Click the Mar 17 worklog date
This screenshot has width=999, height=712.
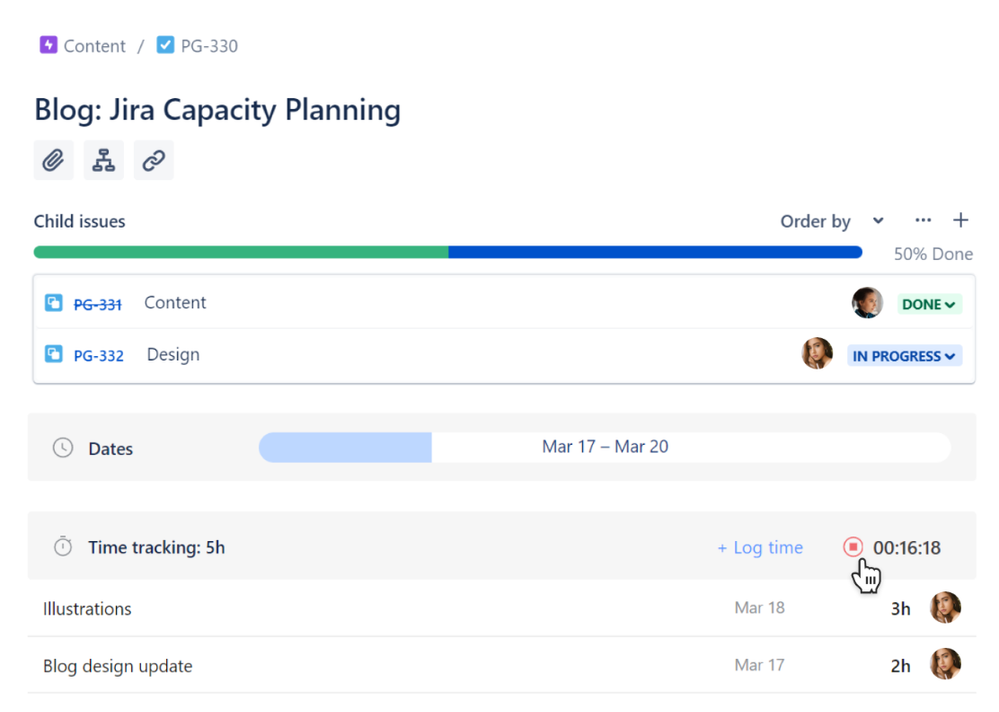click(759, 665)
